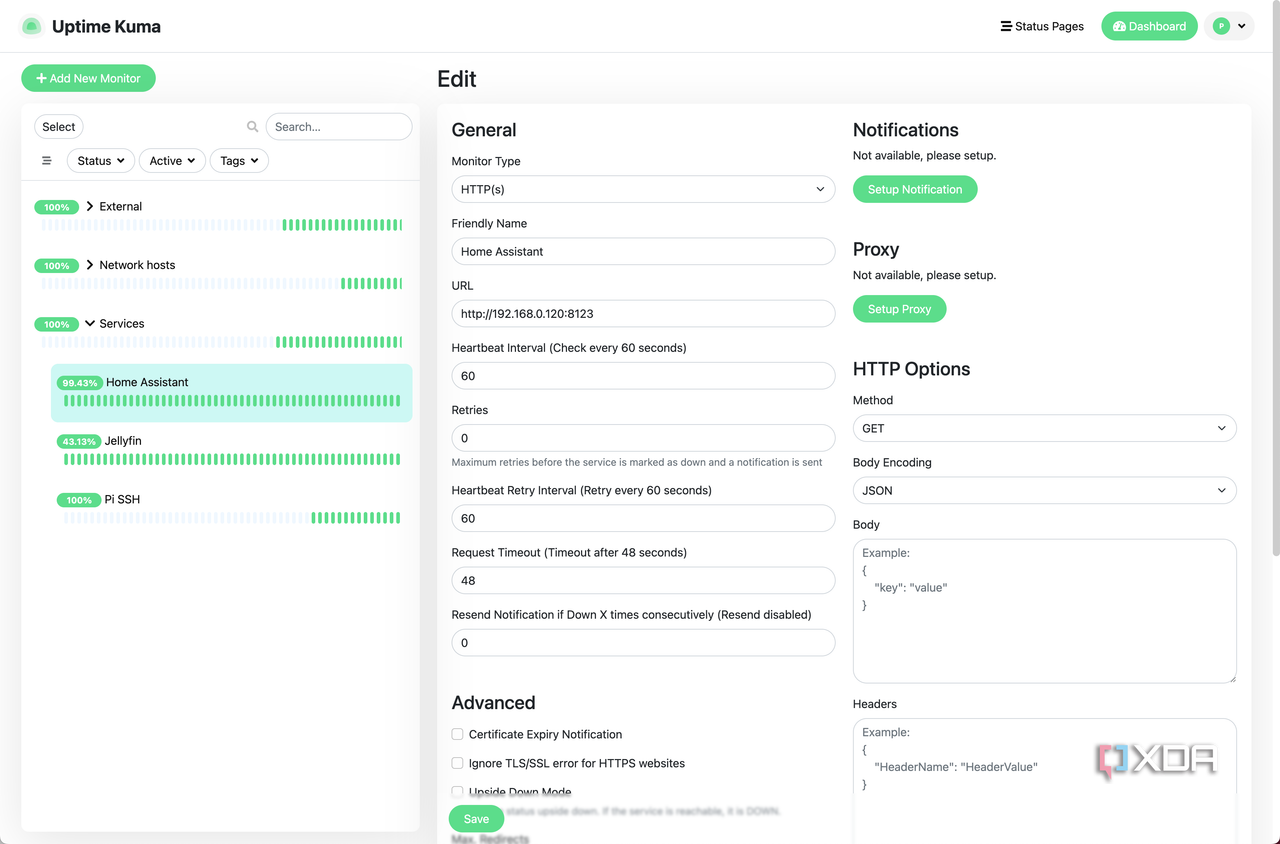This screenshot has width=1280, height=844.
Task: Click the monitor Search field
Action: pyautogui.click(x=339, y=127)
